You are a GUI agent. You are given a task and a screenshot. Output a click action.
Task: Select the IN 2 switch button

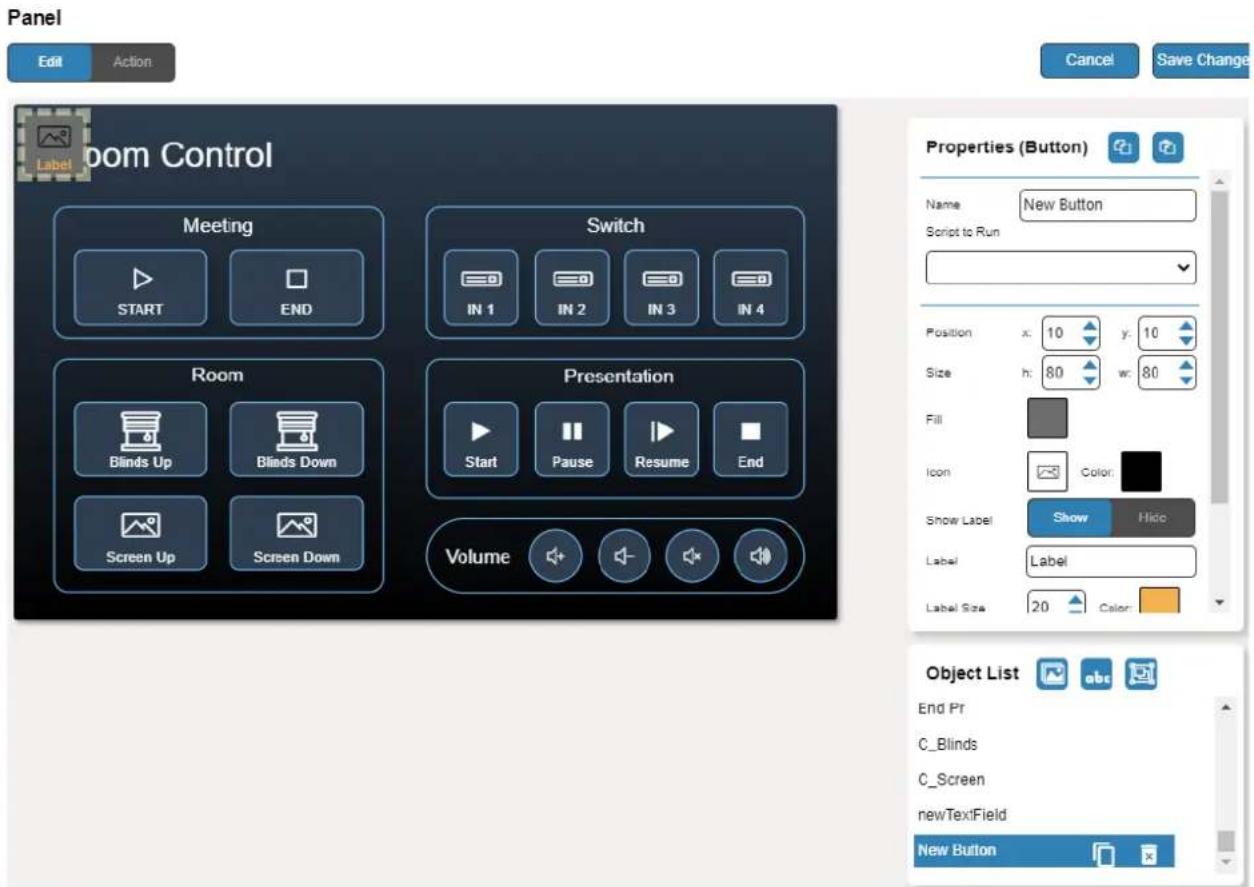pos(572,288)
